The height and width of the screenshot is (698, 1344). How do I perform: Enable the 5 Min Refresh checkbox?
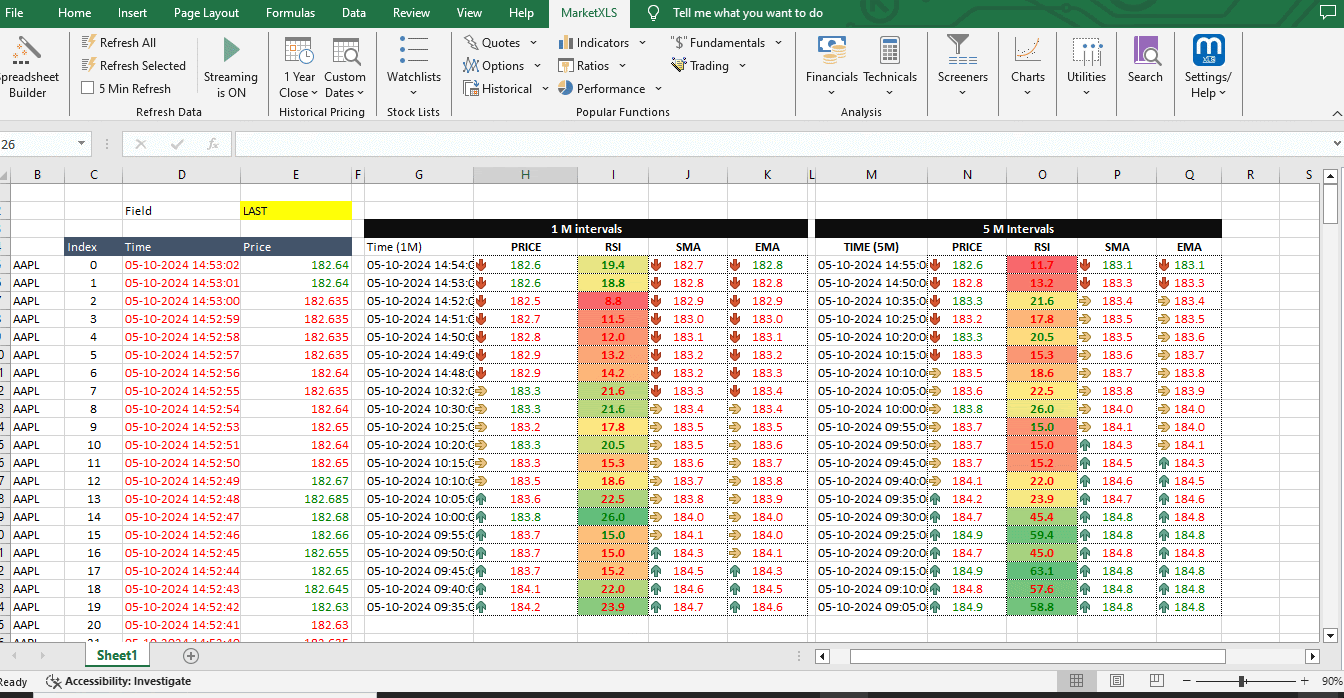pos(88,88)
